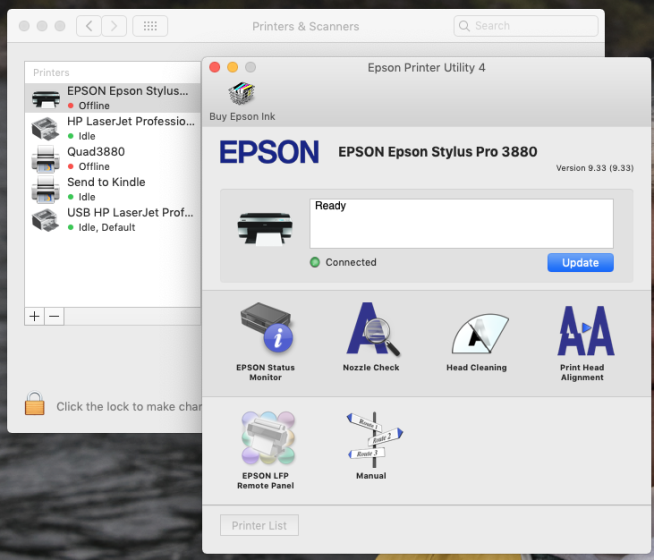
Task: Show all preferences grid button
Action: point(150,26)
